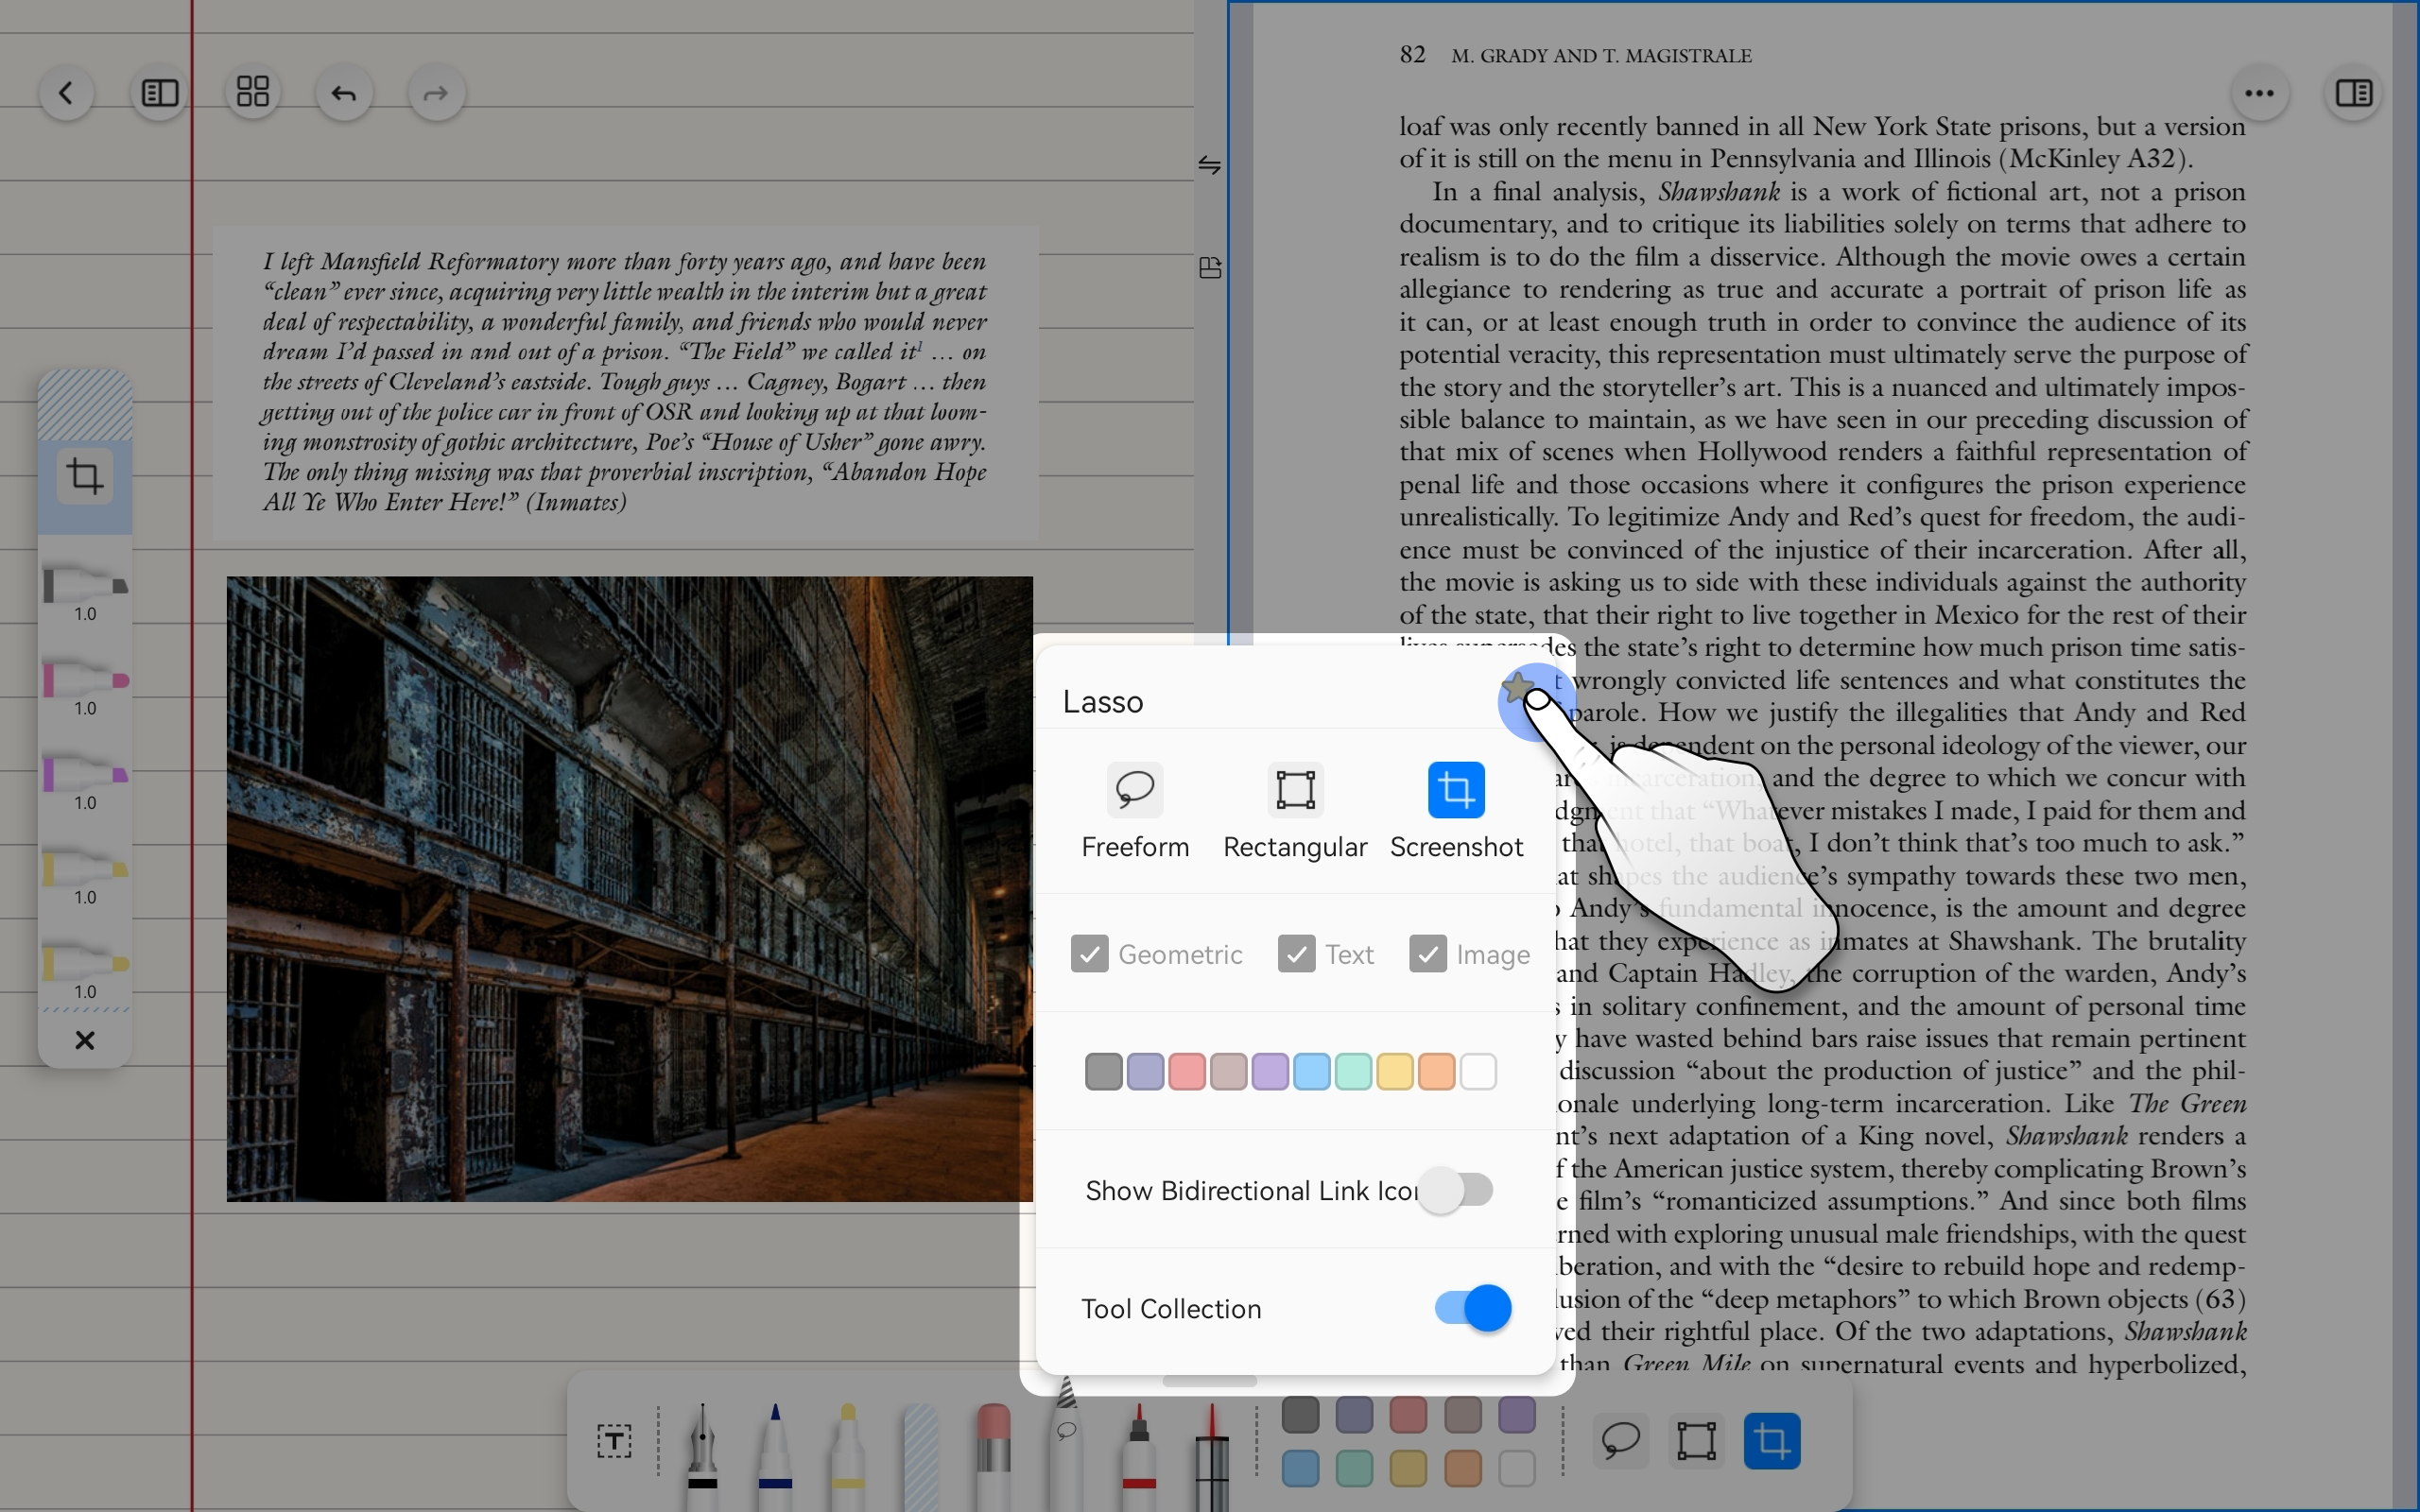Click the 'Lasso' title in the popup
2420x1512 pixels.
(x=1102, y=702)
